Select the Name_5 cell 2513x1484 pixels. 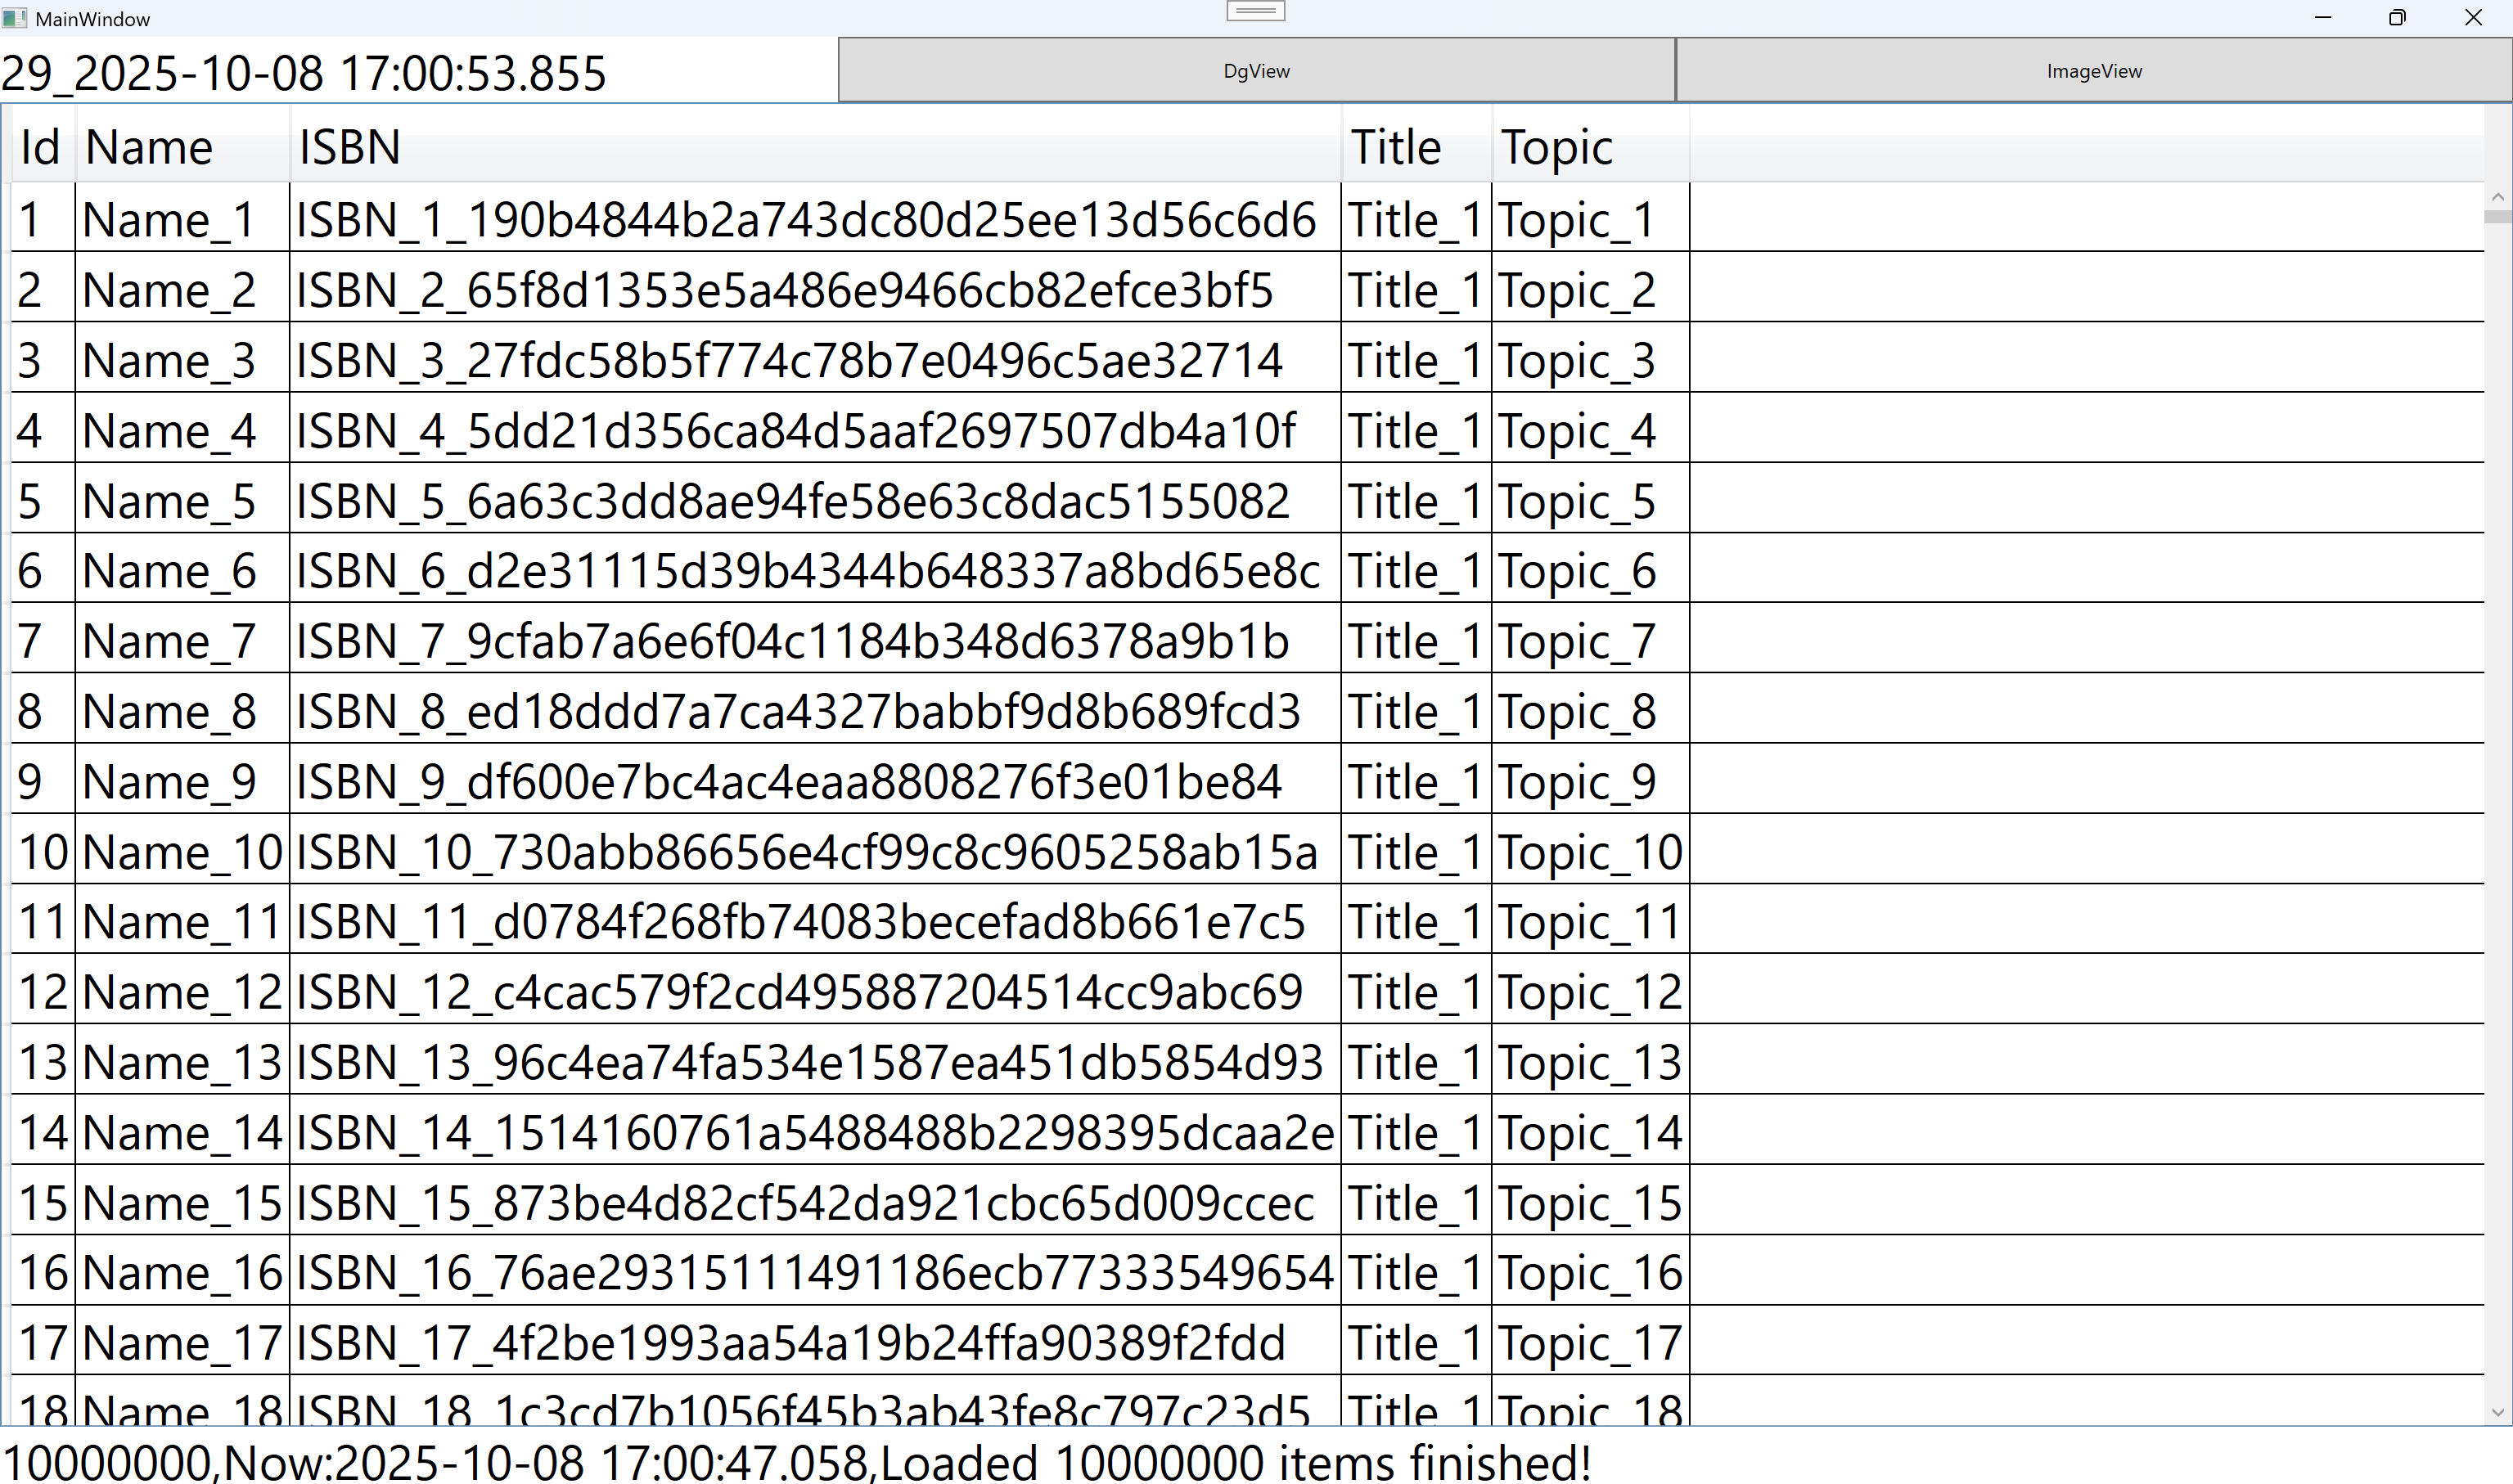click(182, 500)
